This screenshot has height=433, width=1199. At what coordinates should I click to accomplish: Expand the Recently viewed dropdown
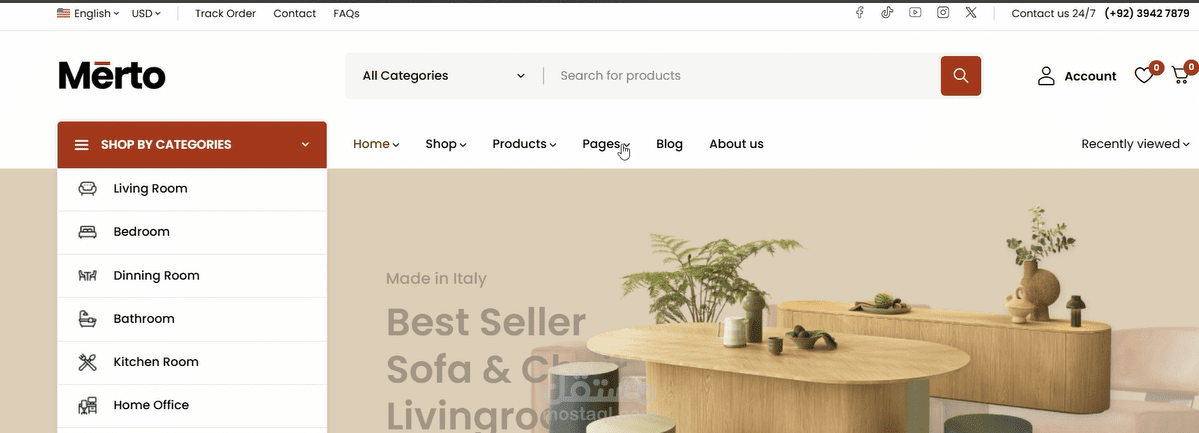[1136, 144]
